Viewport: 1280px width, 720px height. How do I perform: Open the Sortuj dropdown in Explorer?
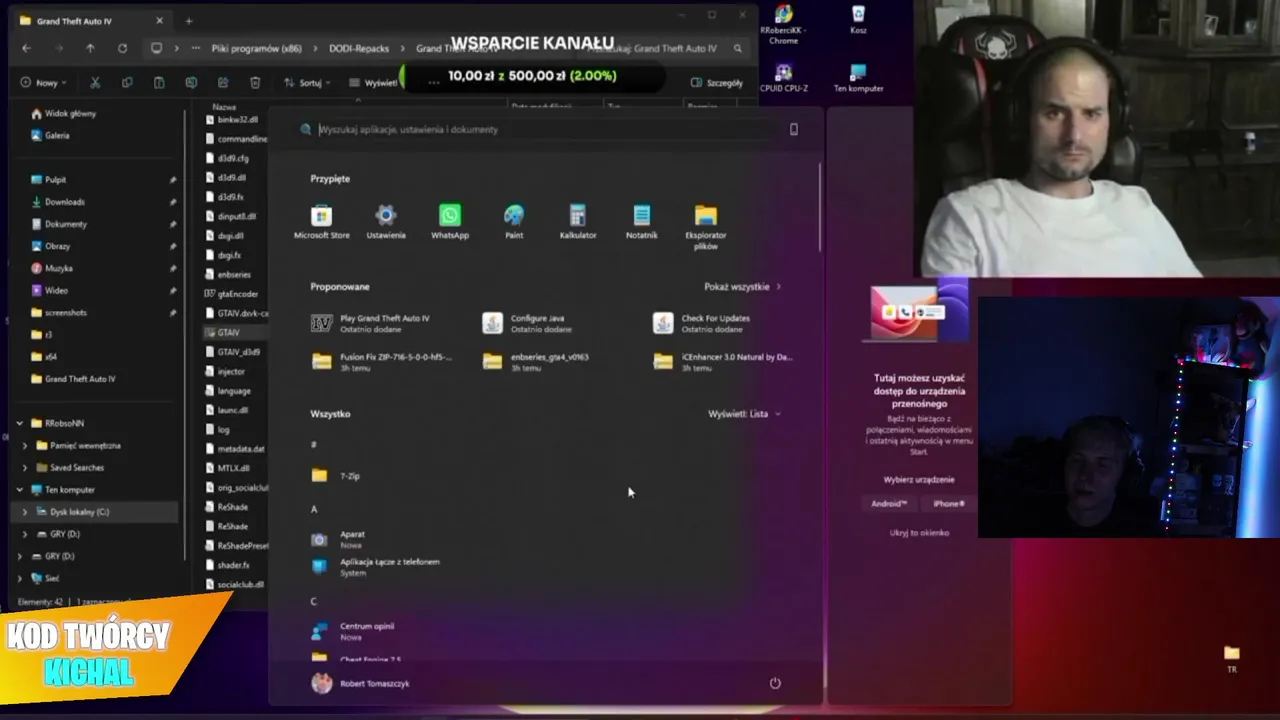pos(308,83)
